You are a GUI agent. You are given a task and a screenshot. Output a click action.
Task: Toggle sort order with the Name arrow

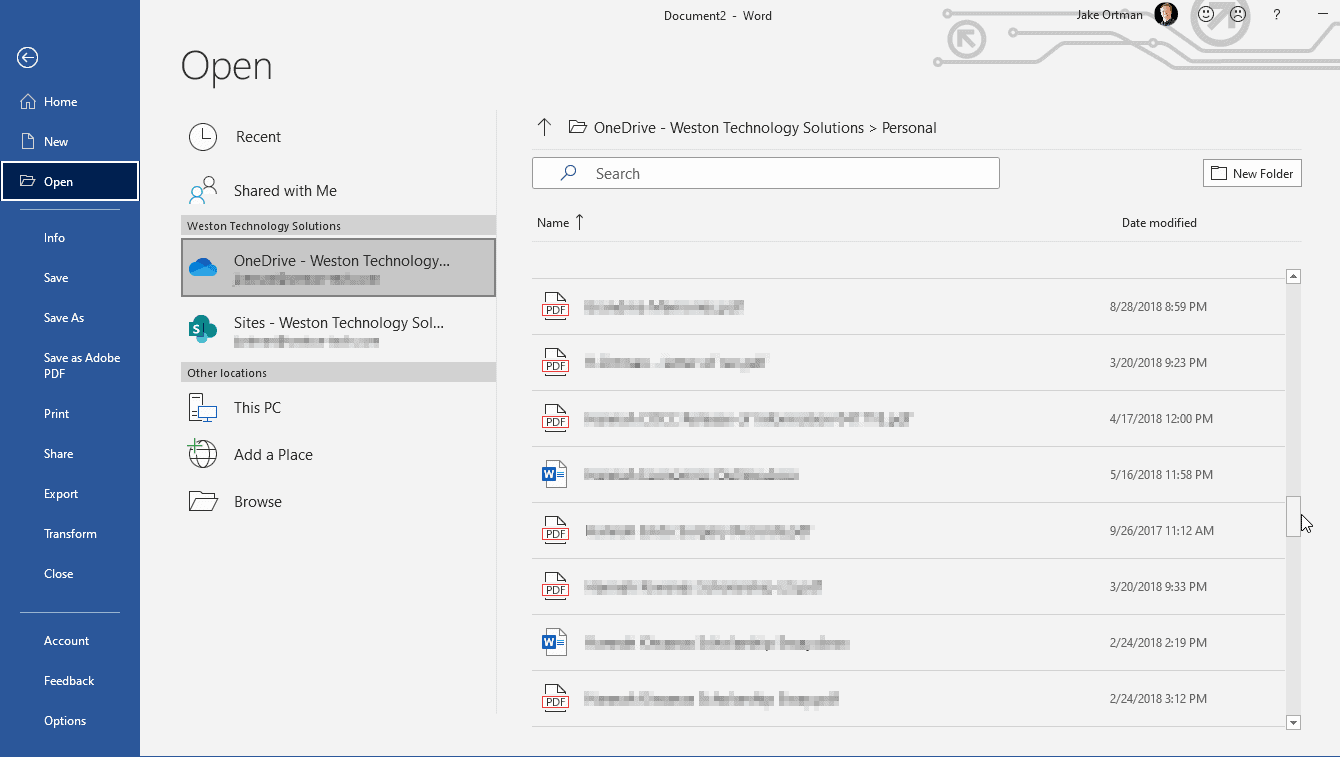coord(579,222)
